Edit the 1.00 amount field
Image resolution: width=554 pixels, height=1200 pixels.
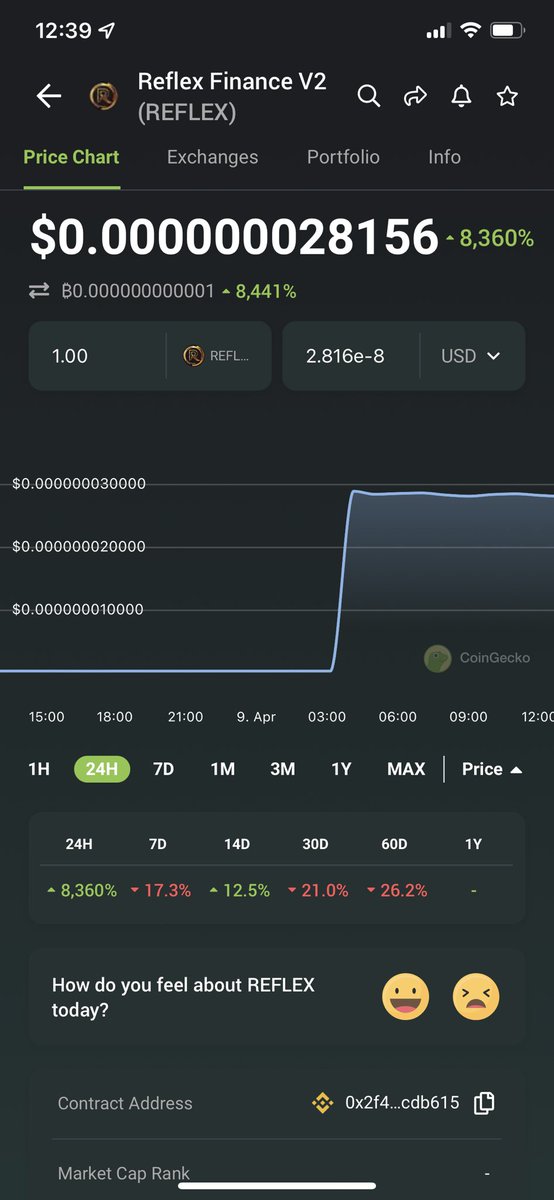(x=97, y=355)
